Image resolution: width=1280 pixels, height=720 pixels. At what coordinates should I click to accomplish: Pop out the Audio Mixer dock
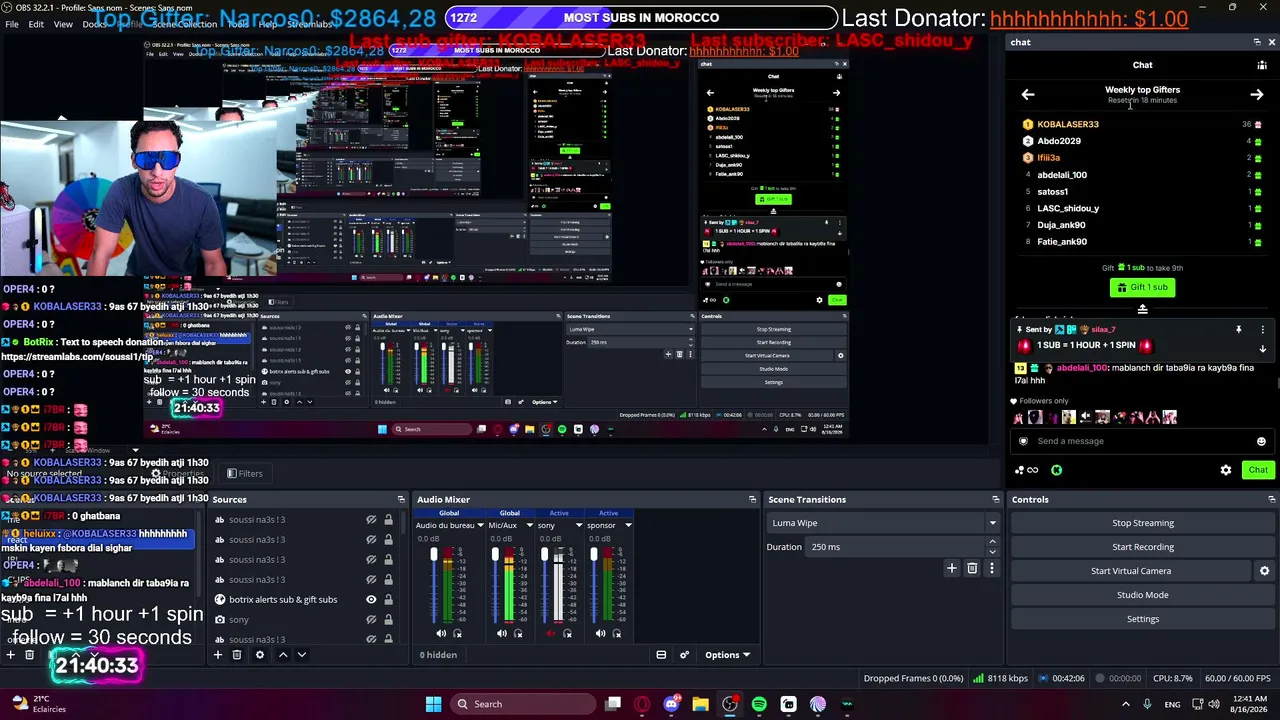752,499
